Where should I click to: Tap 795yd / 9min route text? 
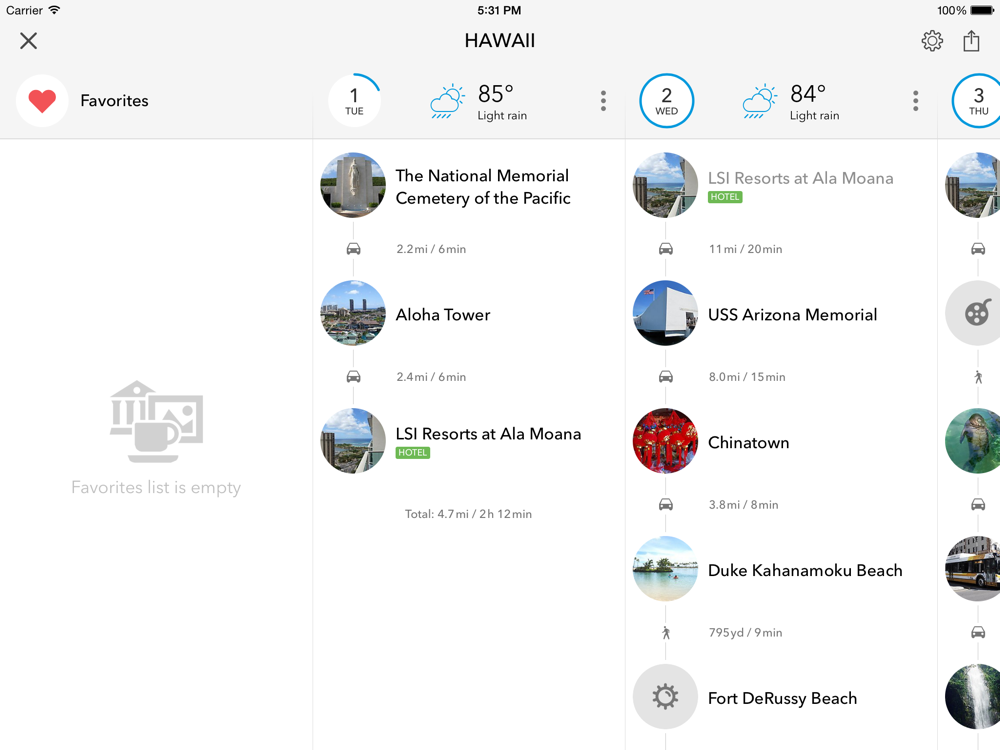pos(746,633)
